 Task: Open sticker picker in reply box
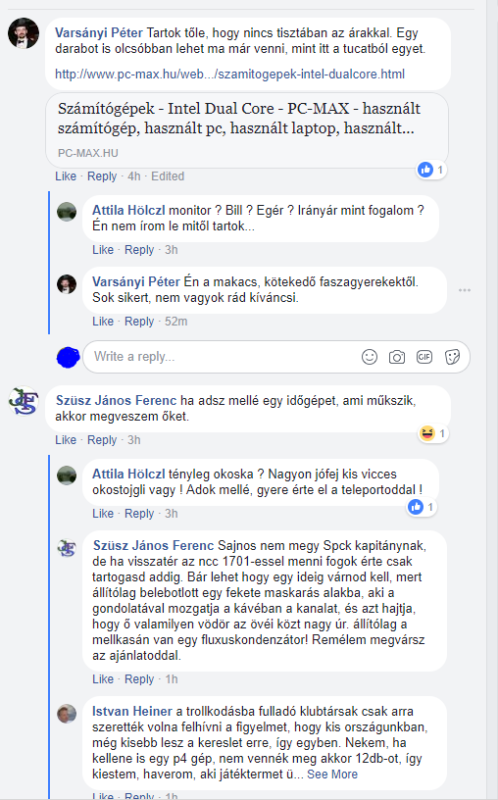(452, 357)
